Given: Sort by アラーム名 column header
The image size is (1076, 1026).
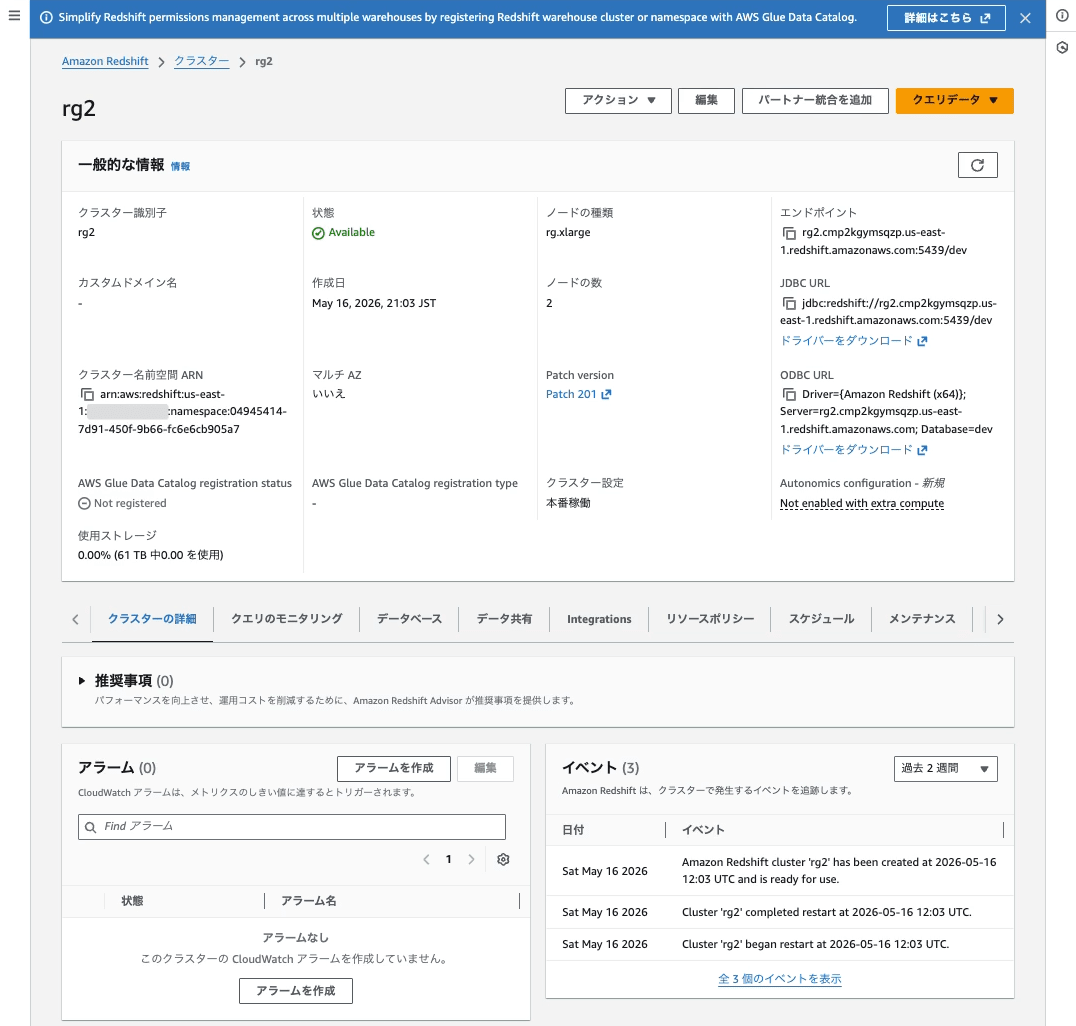Looking at the screenshot, I should point(308,900).
